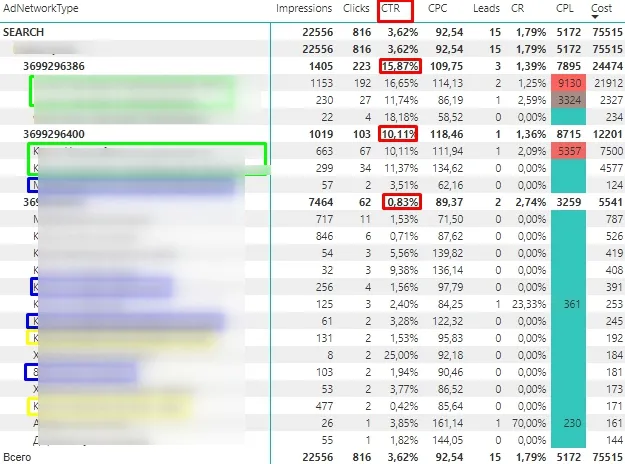Click CR value 2,59%
This screenshot has height=464, width=625.
[x=531, y=100]
